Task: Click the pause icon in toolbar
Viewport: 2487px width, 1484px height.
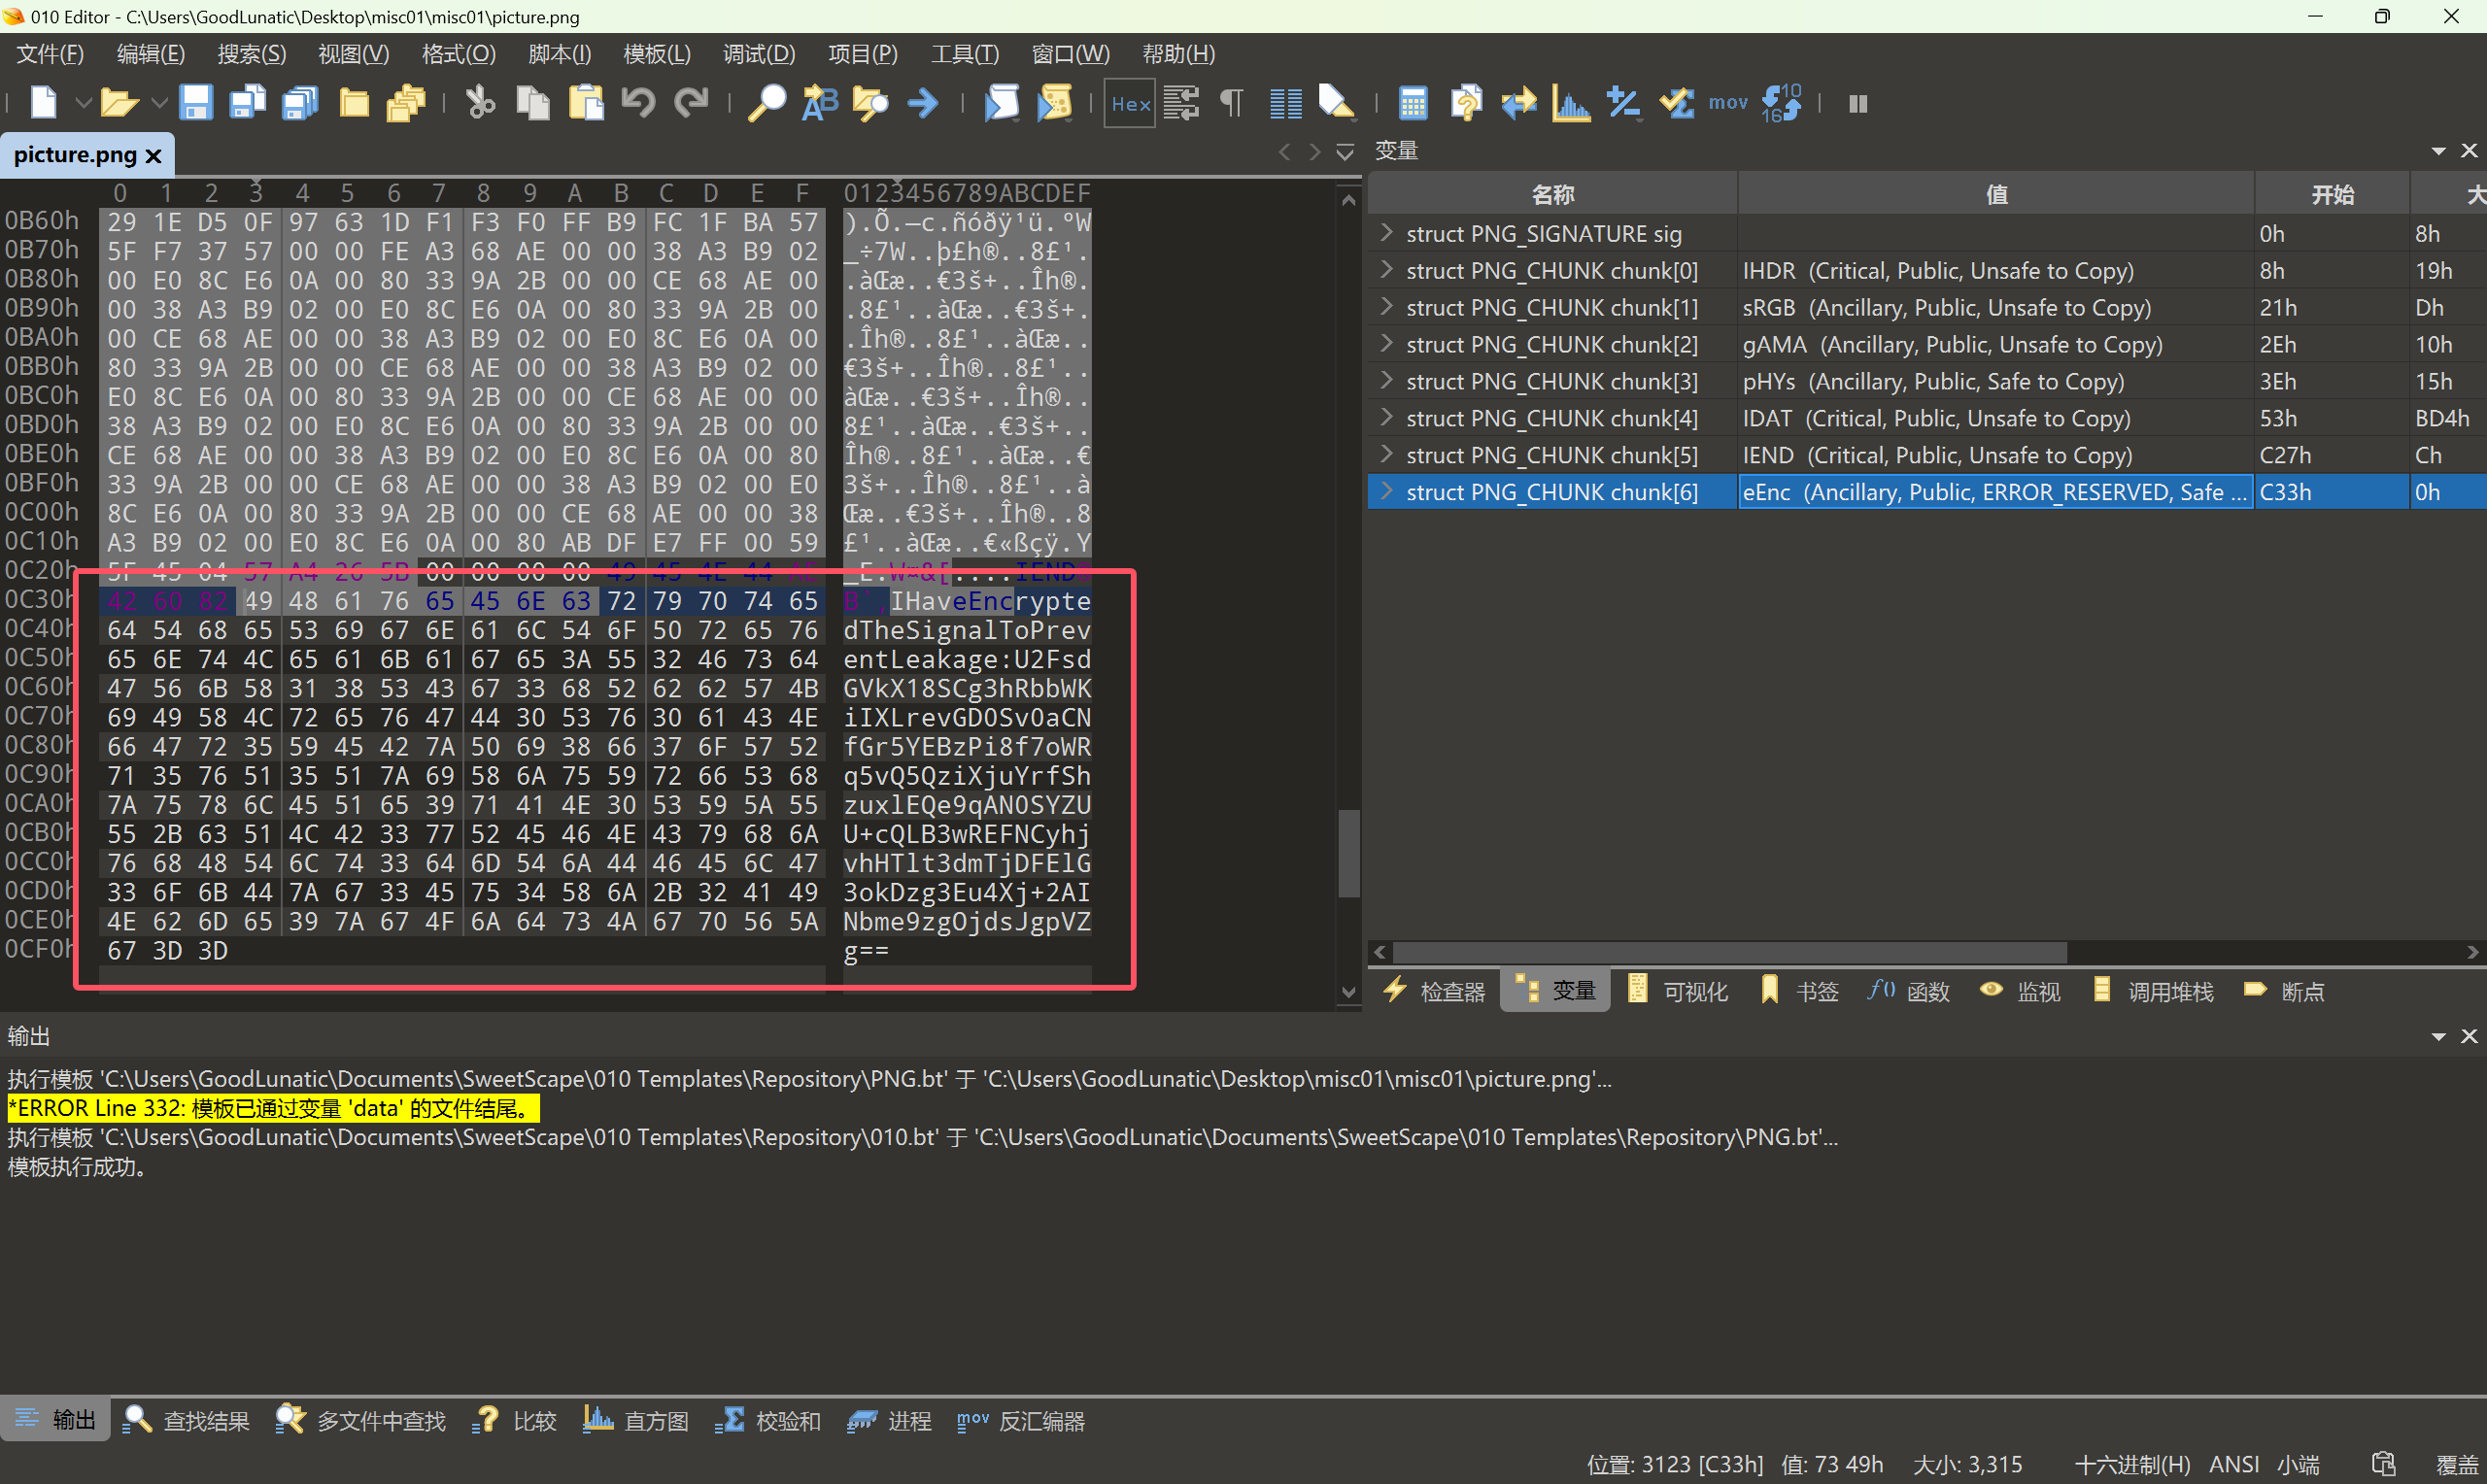Action: (1858, 103)
